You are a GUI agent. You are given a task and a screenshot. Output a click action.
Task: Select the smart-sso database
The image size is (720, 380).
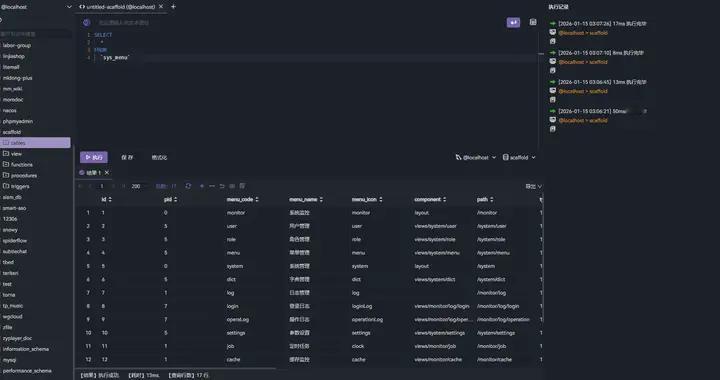pyautogui.click(x=14, y=208)
